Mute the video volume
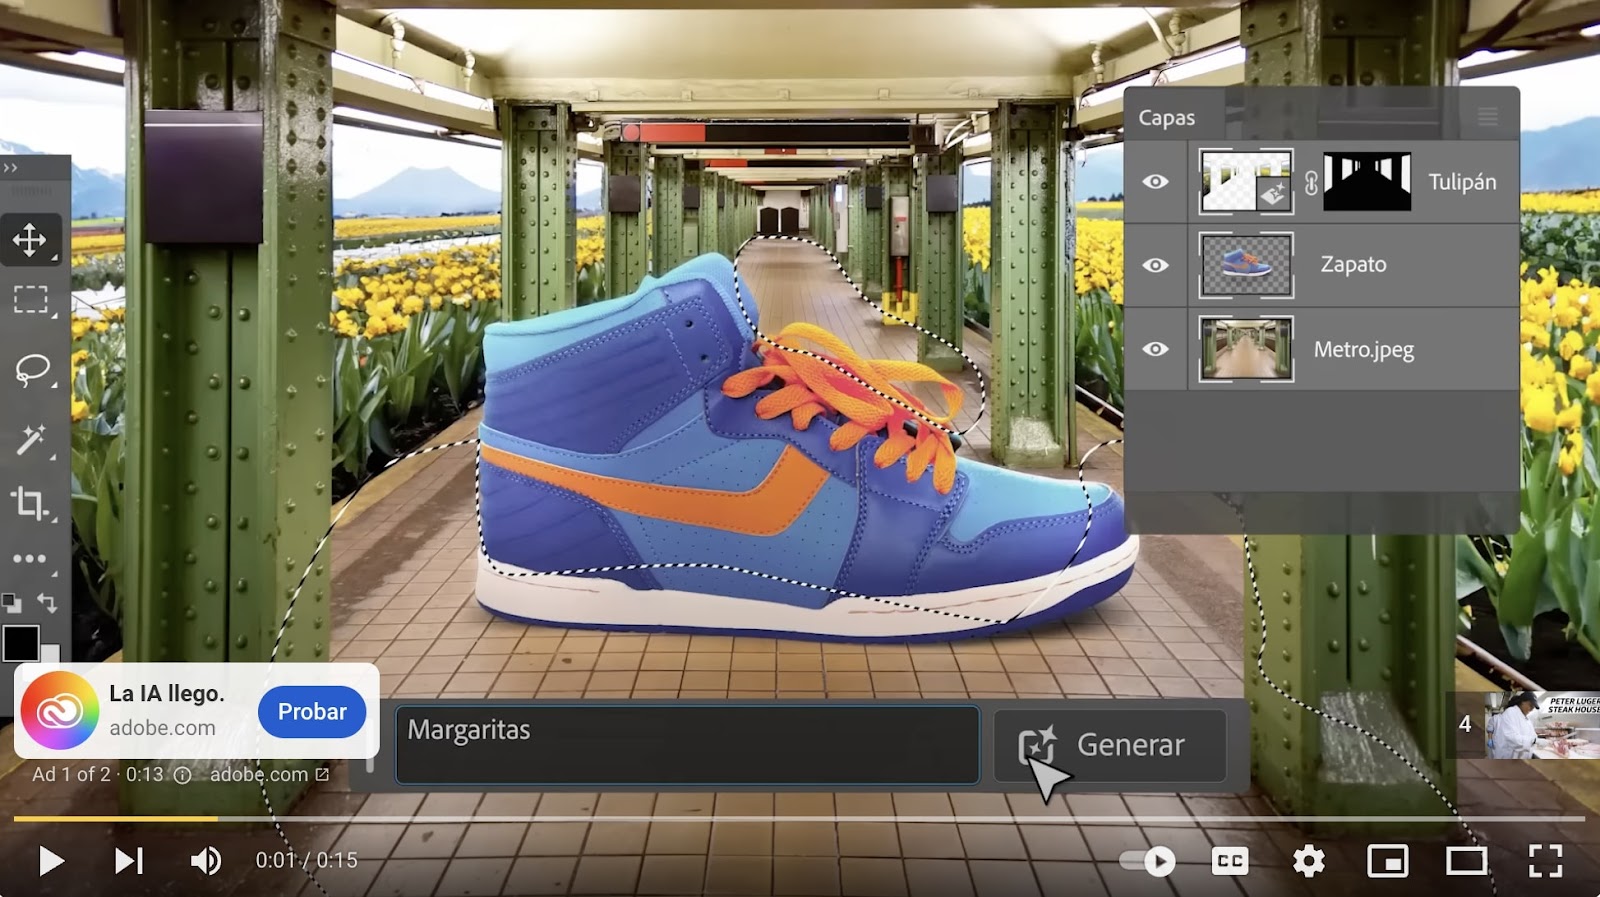Image resolution: width=1600 pixels, height=897 pixels. point(206,861)
